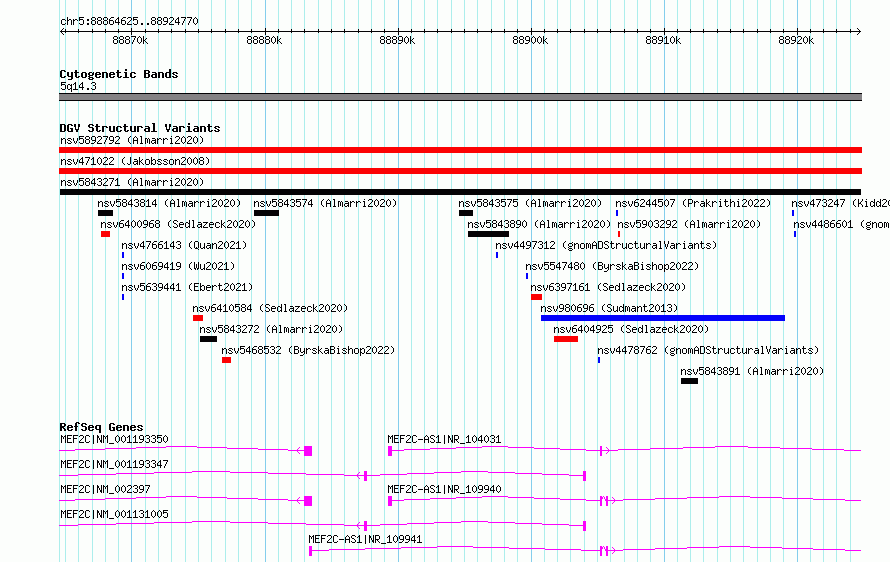Select nsv6404925 (Sedlazeck2020) label
890x562 pixels.
point(631,329)
